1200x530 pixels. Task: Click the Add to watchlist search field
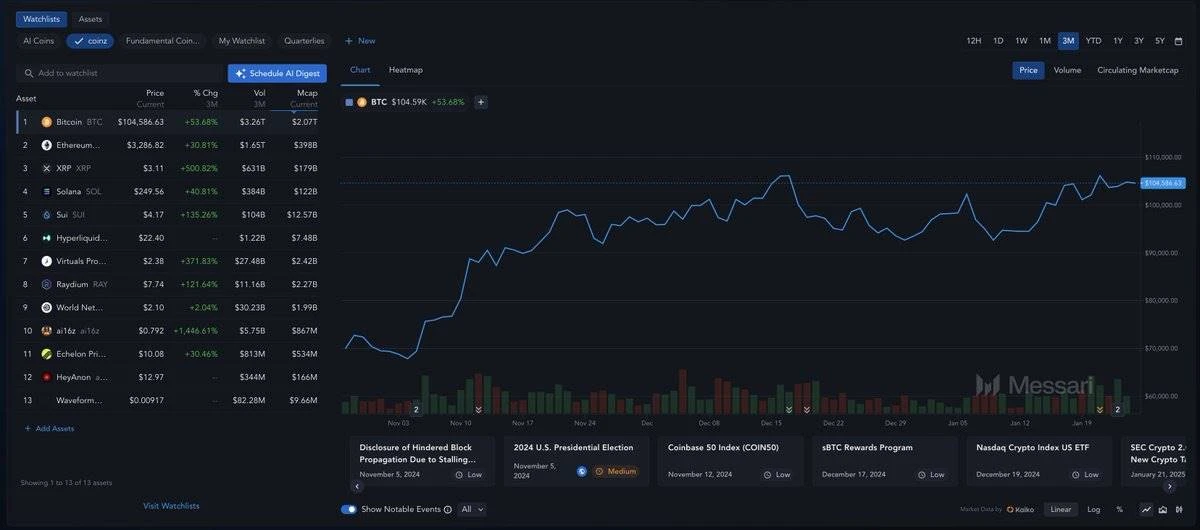(120, 74)
